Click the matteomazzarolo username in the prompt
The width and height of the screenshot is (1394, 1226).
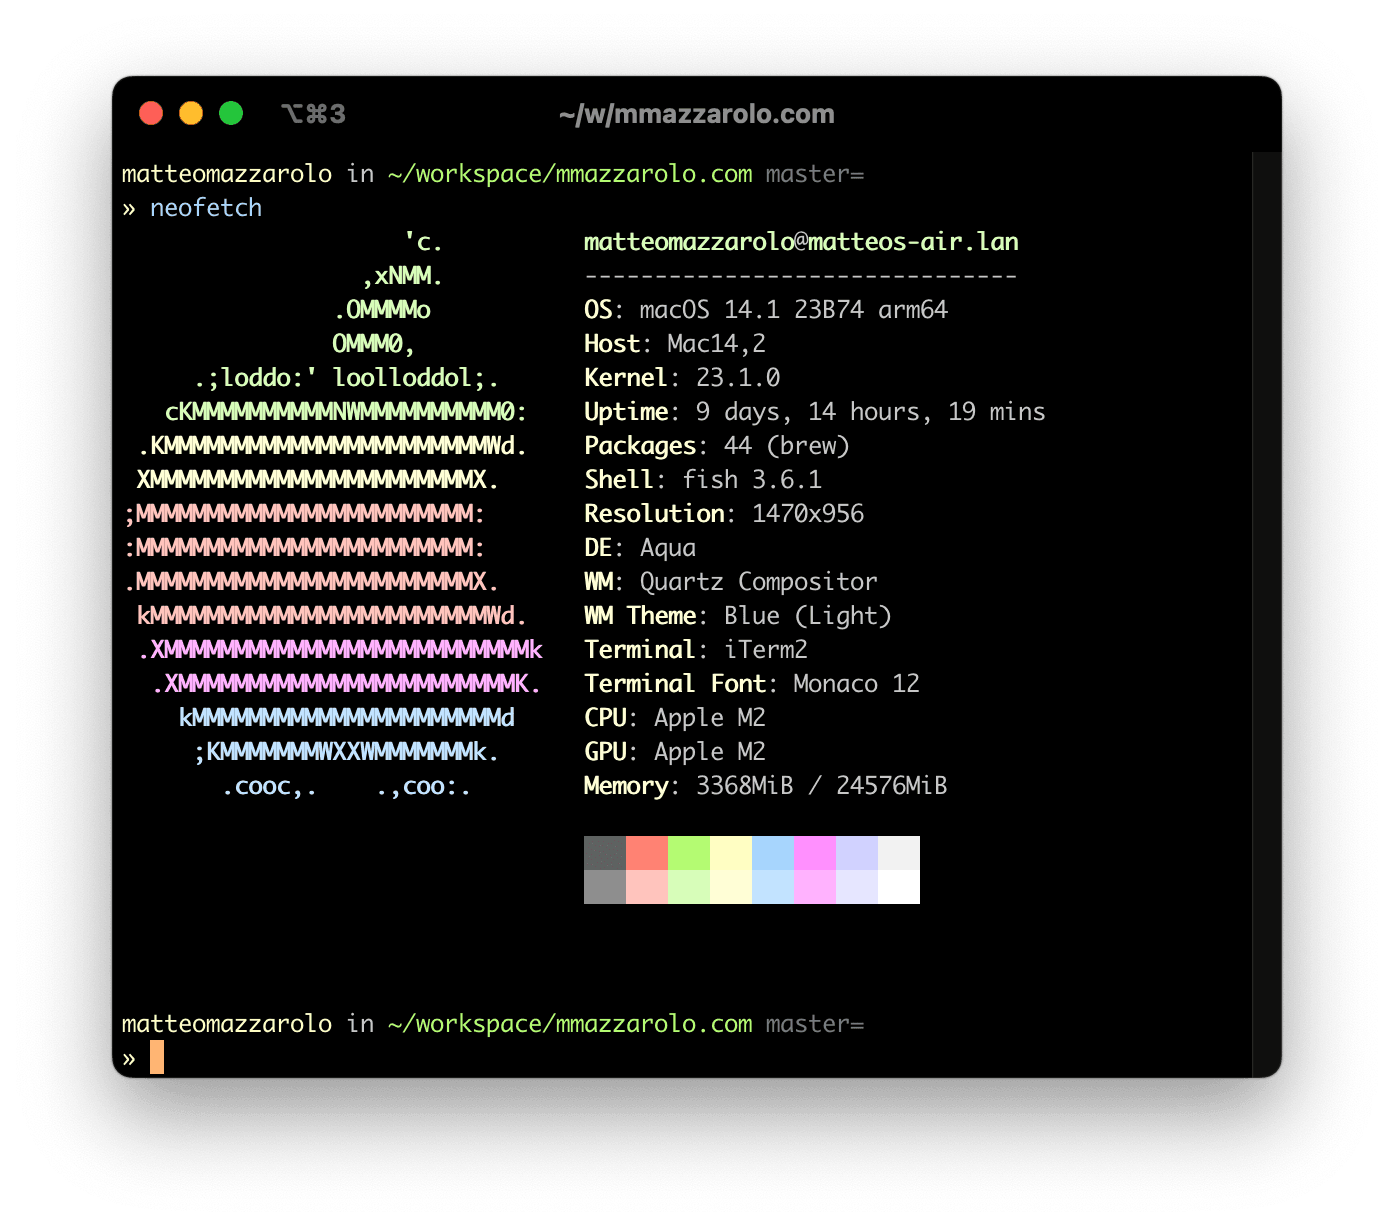pos(227,1023)
